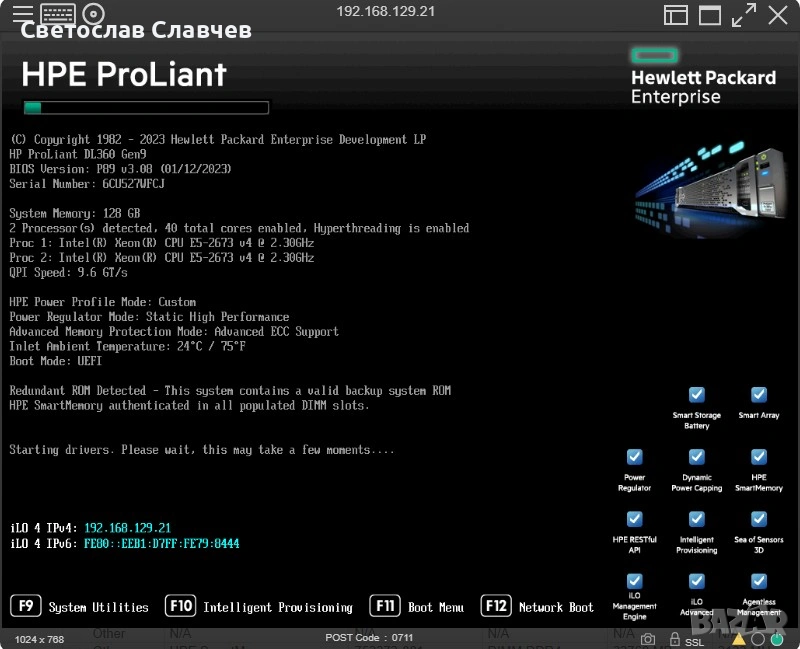
Task: Open the virtual media disc menu
Action: [93, 14]
